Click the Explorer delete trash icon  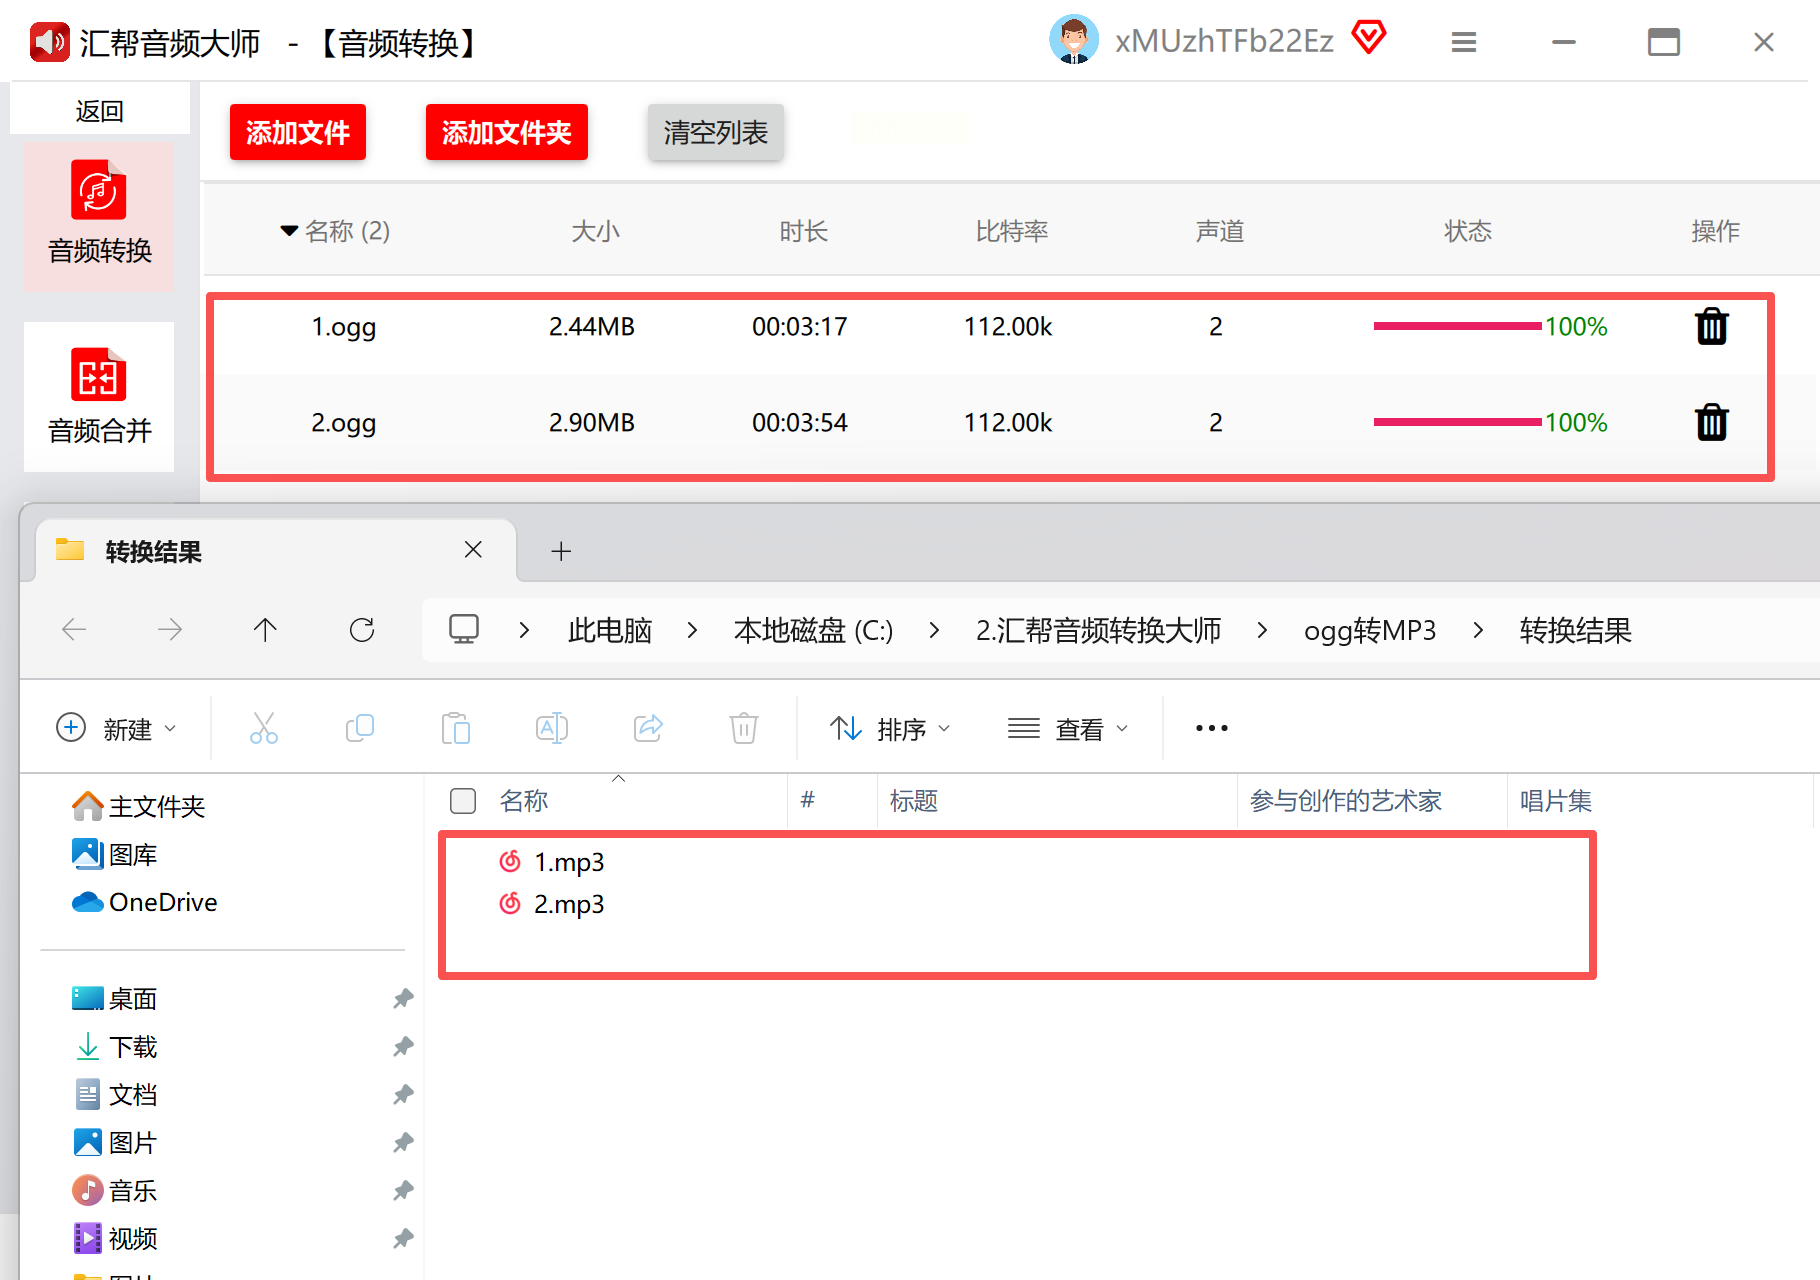744,728
